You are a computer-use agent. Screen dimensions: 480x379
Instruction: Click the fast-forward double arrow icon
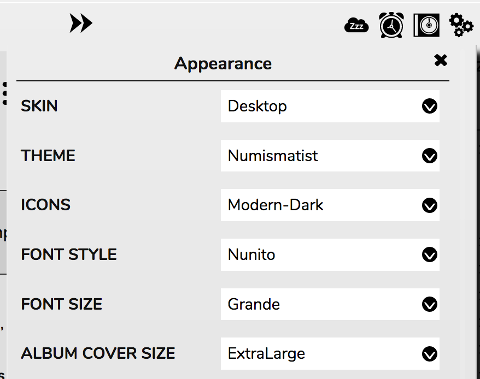coord(81,23)
